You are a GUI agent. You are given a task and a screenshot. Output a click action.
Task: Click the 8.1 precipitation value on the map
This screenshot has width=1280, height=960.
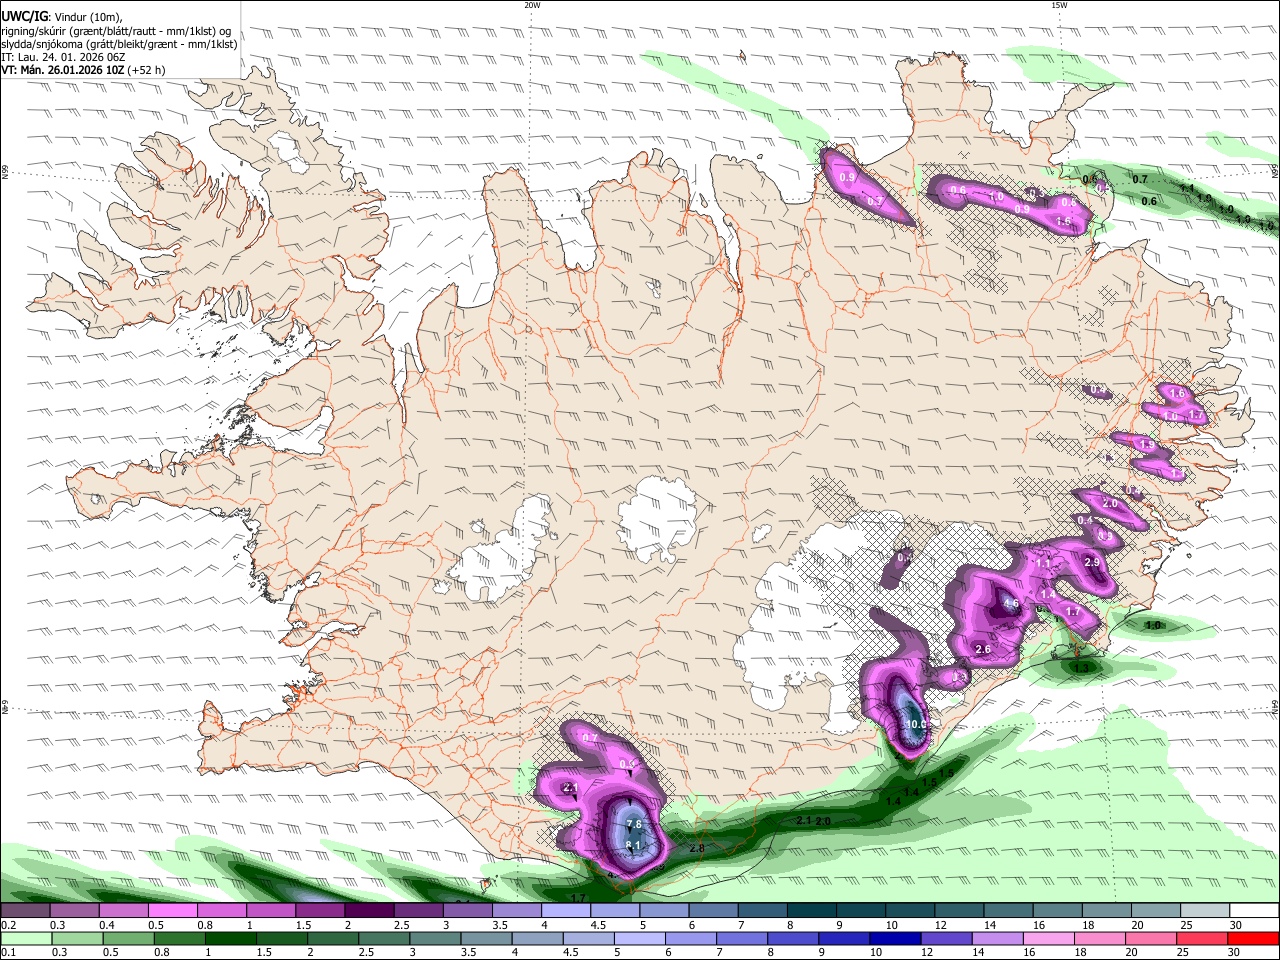[632, 845]
